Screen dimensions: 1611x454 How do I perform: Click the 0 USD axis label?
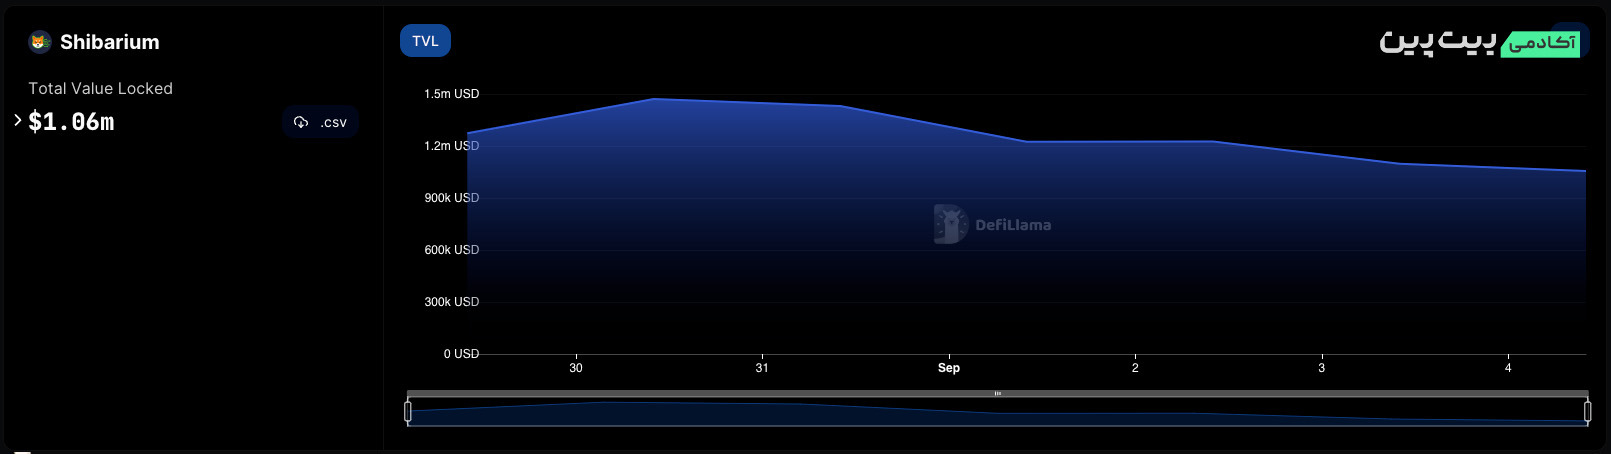(x=461, y=354)
